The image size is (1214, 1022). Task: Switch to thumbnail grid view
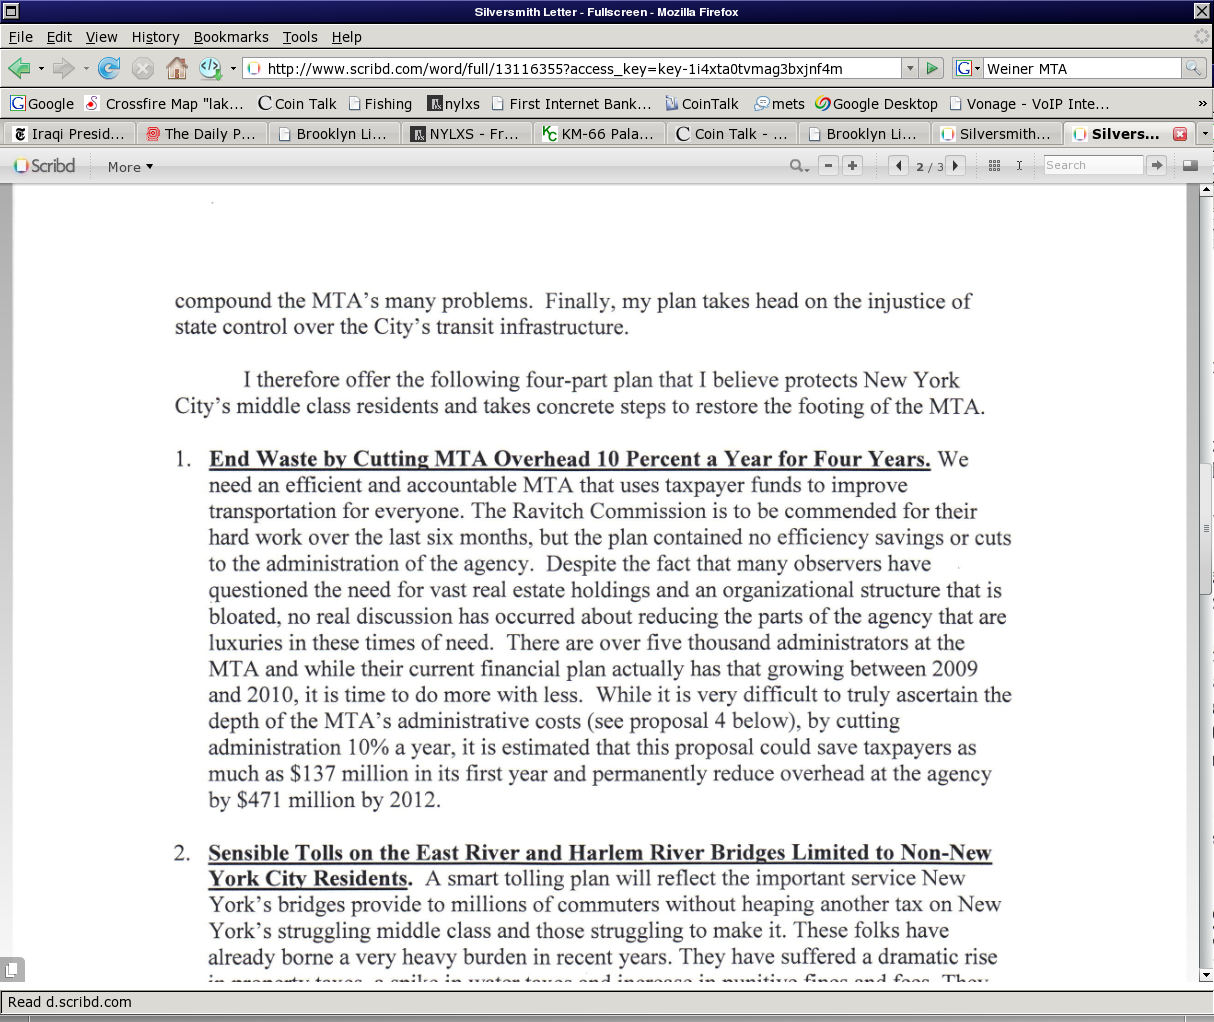(x=994, y=166)
